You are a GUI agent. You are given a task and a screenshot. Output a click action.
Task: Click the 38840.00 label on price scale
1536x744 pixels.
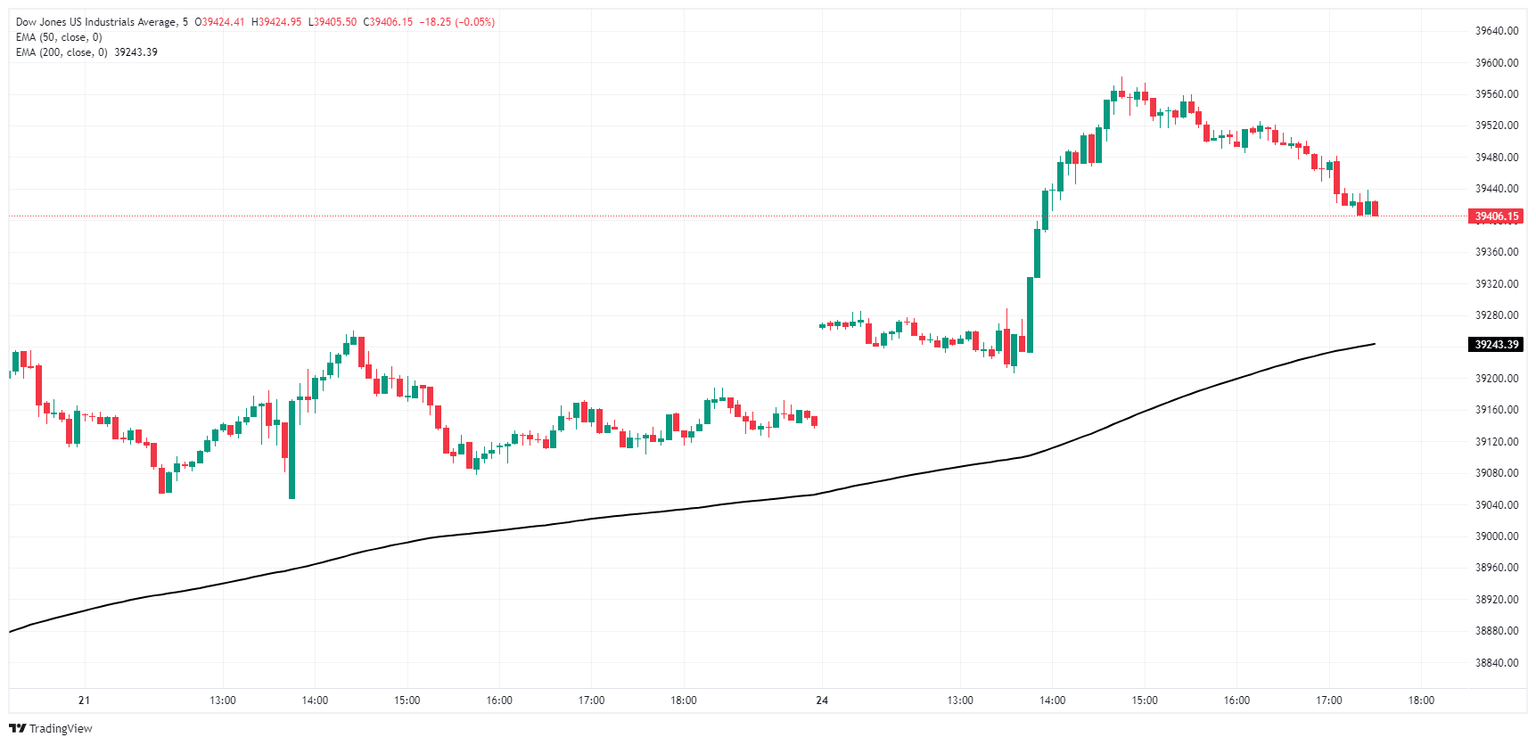coord(1497,662)
